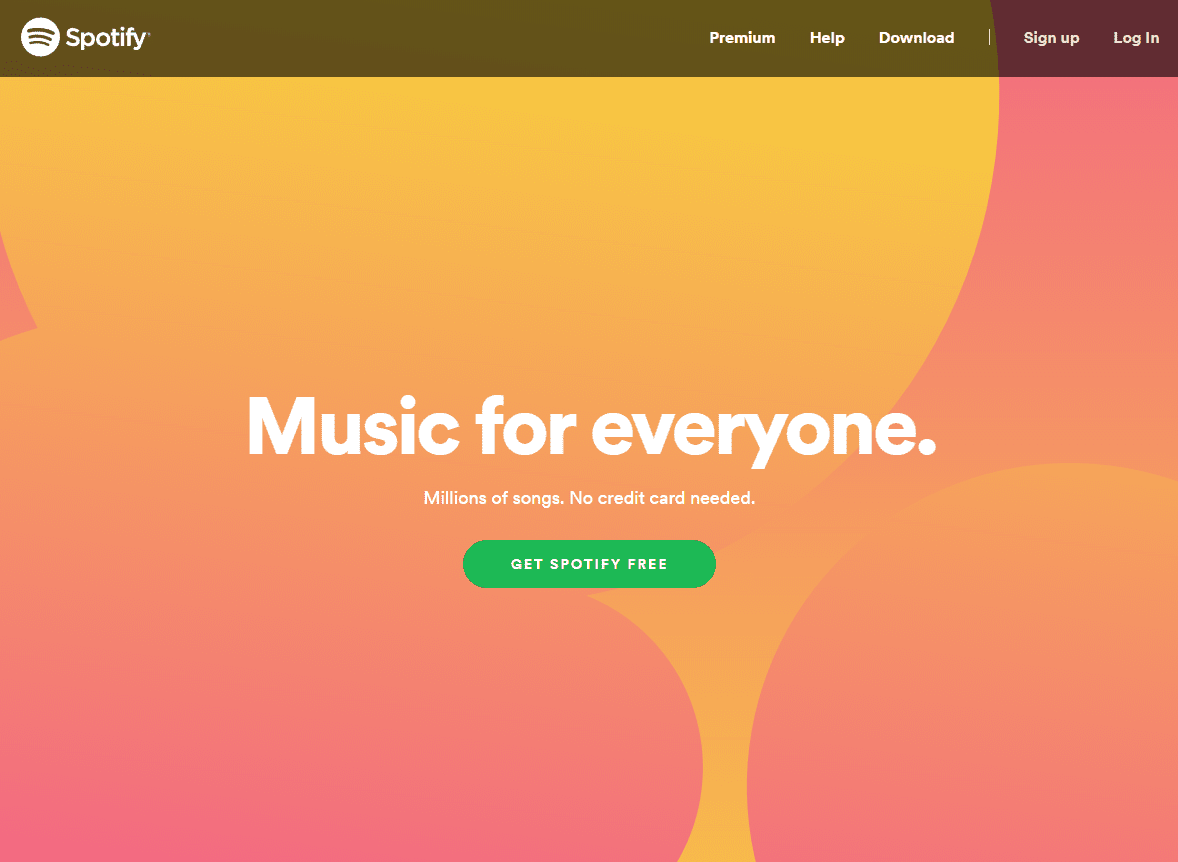Click the pink circle below the green button
This screenshot has width=1178, height=862.
coord(346,721)
